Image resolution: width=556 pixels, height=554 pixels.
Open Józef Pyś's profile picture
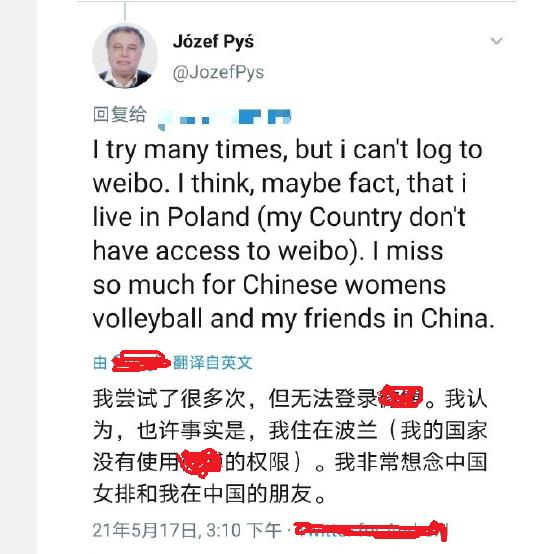pyautogui.click(x=125, y=57)
